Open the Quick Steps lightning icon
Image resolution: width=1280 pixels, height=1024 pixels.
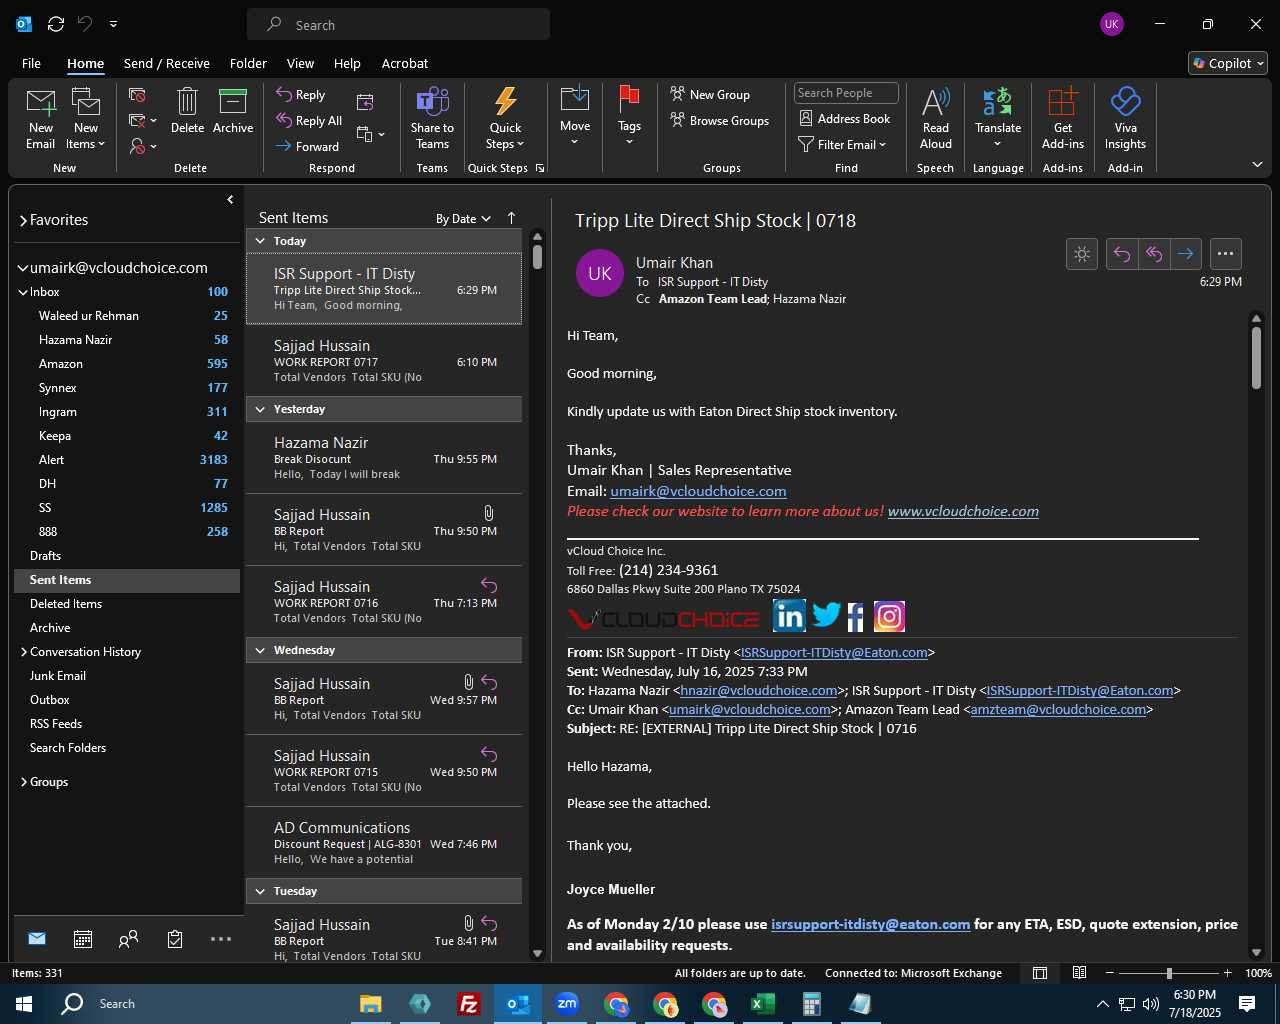click(x=505, y=102)
